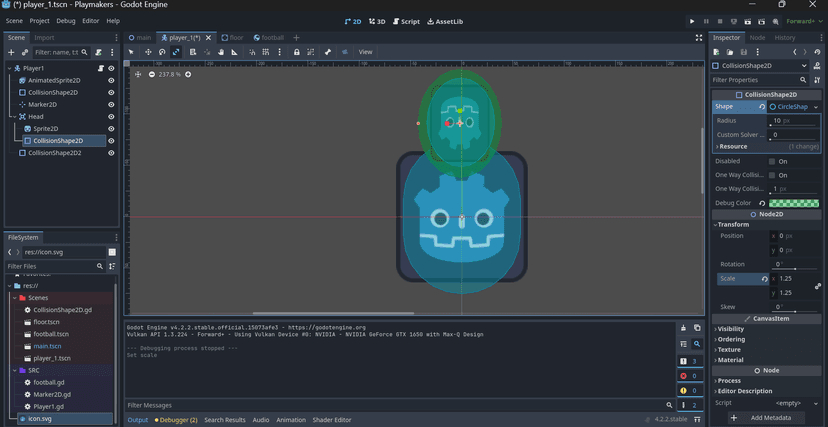This screenshot has height=427, width=828.
Task: Click the Lock selected node icon
Action: (296, 52)
